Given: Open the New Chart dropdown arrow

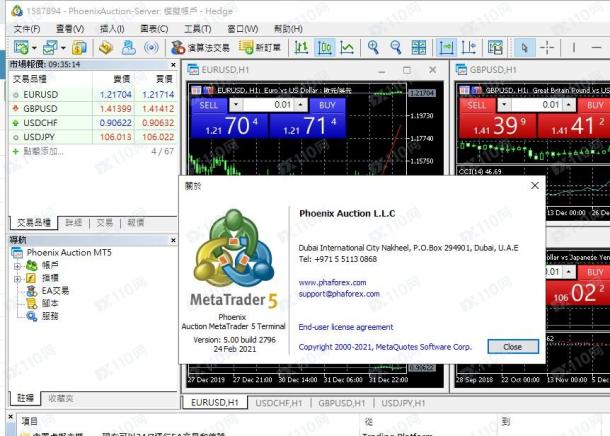Looking at the screenshot, I should (34, 48).
